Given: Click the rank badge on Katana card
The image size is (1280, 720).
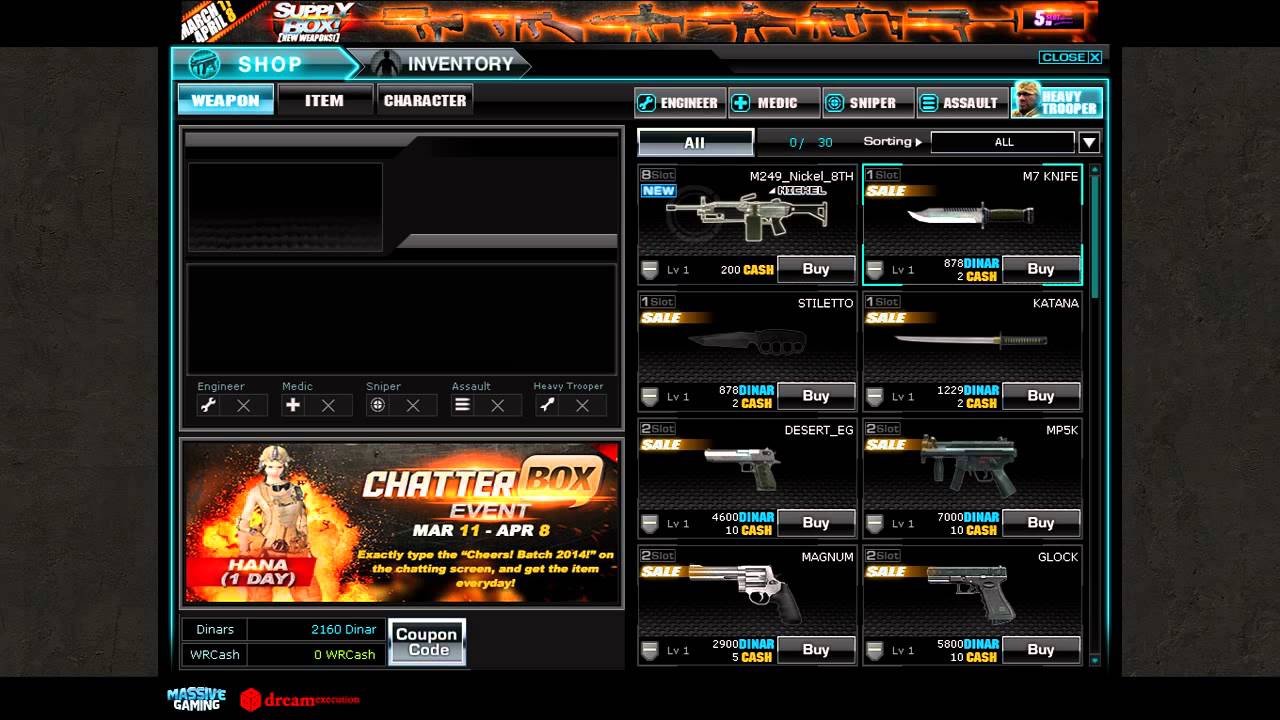Looking at the screenshot, I should (875, 397).
